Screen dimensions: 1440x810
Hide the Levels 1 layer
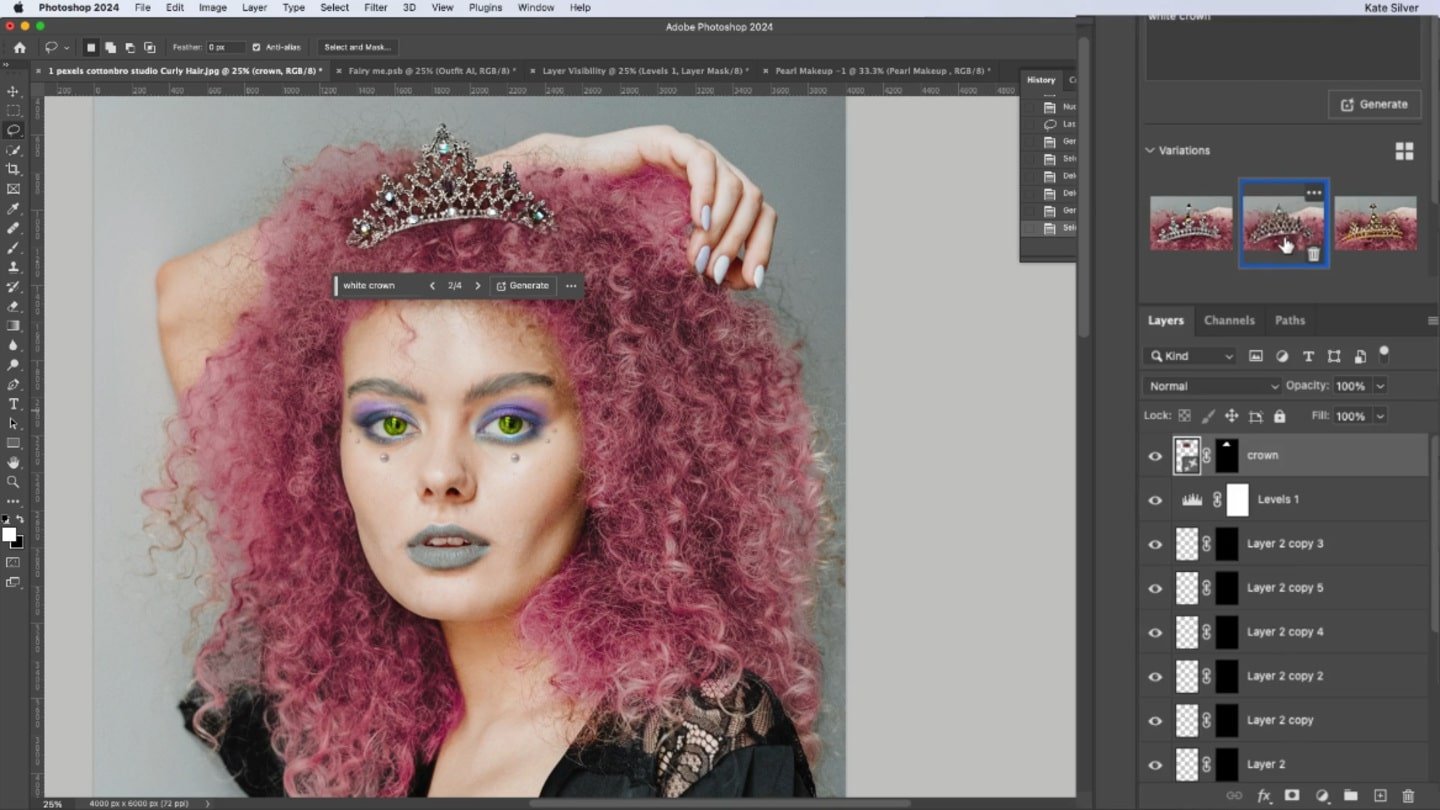pyautogui.click(x=1155, y=500)
